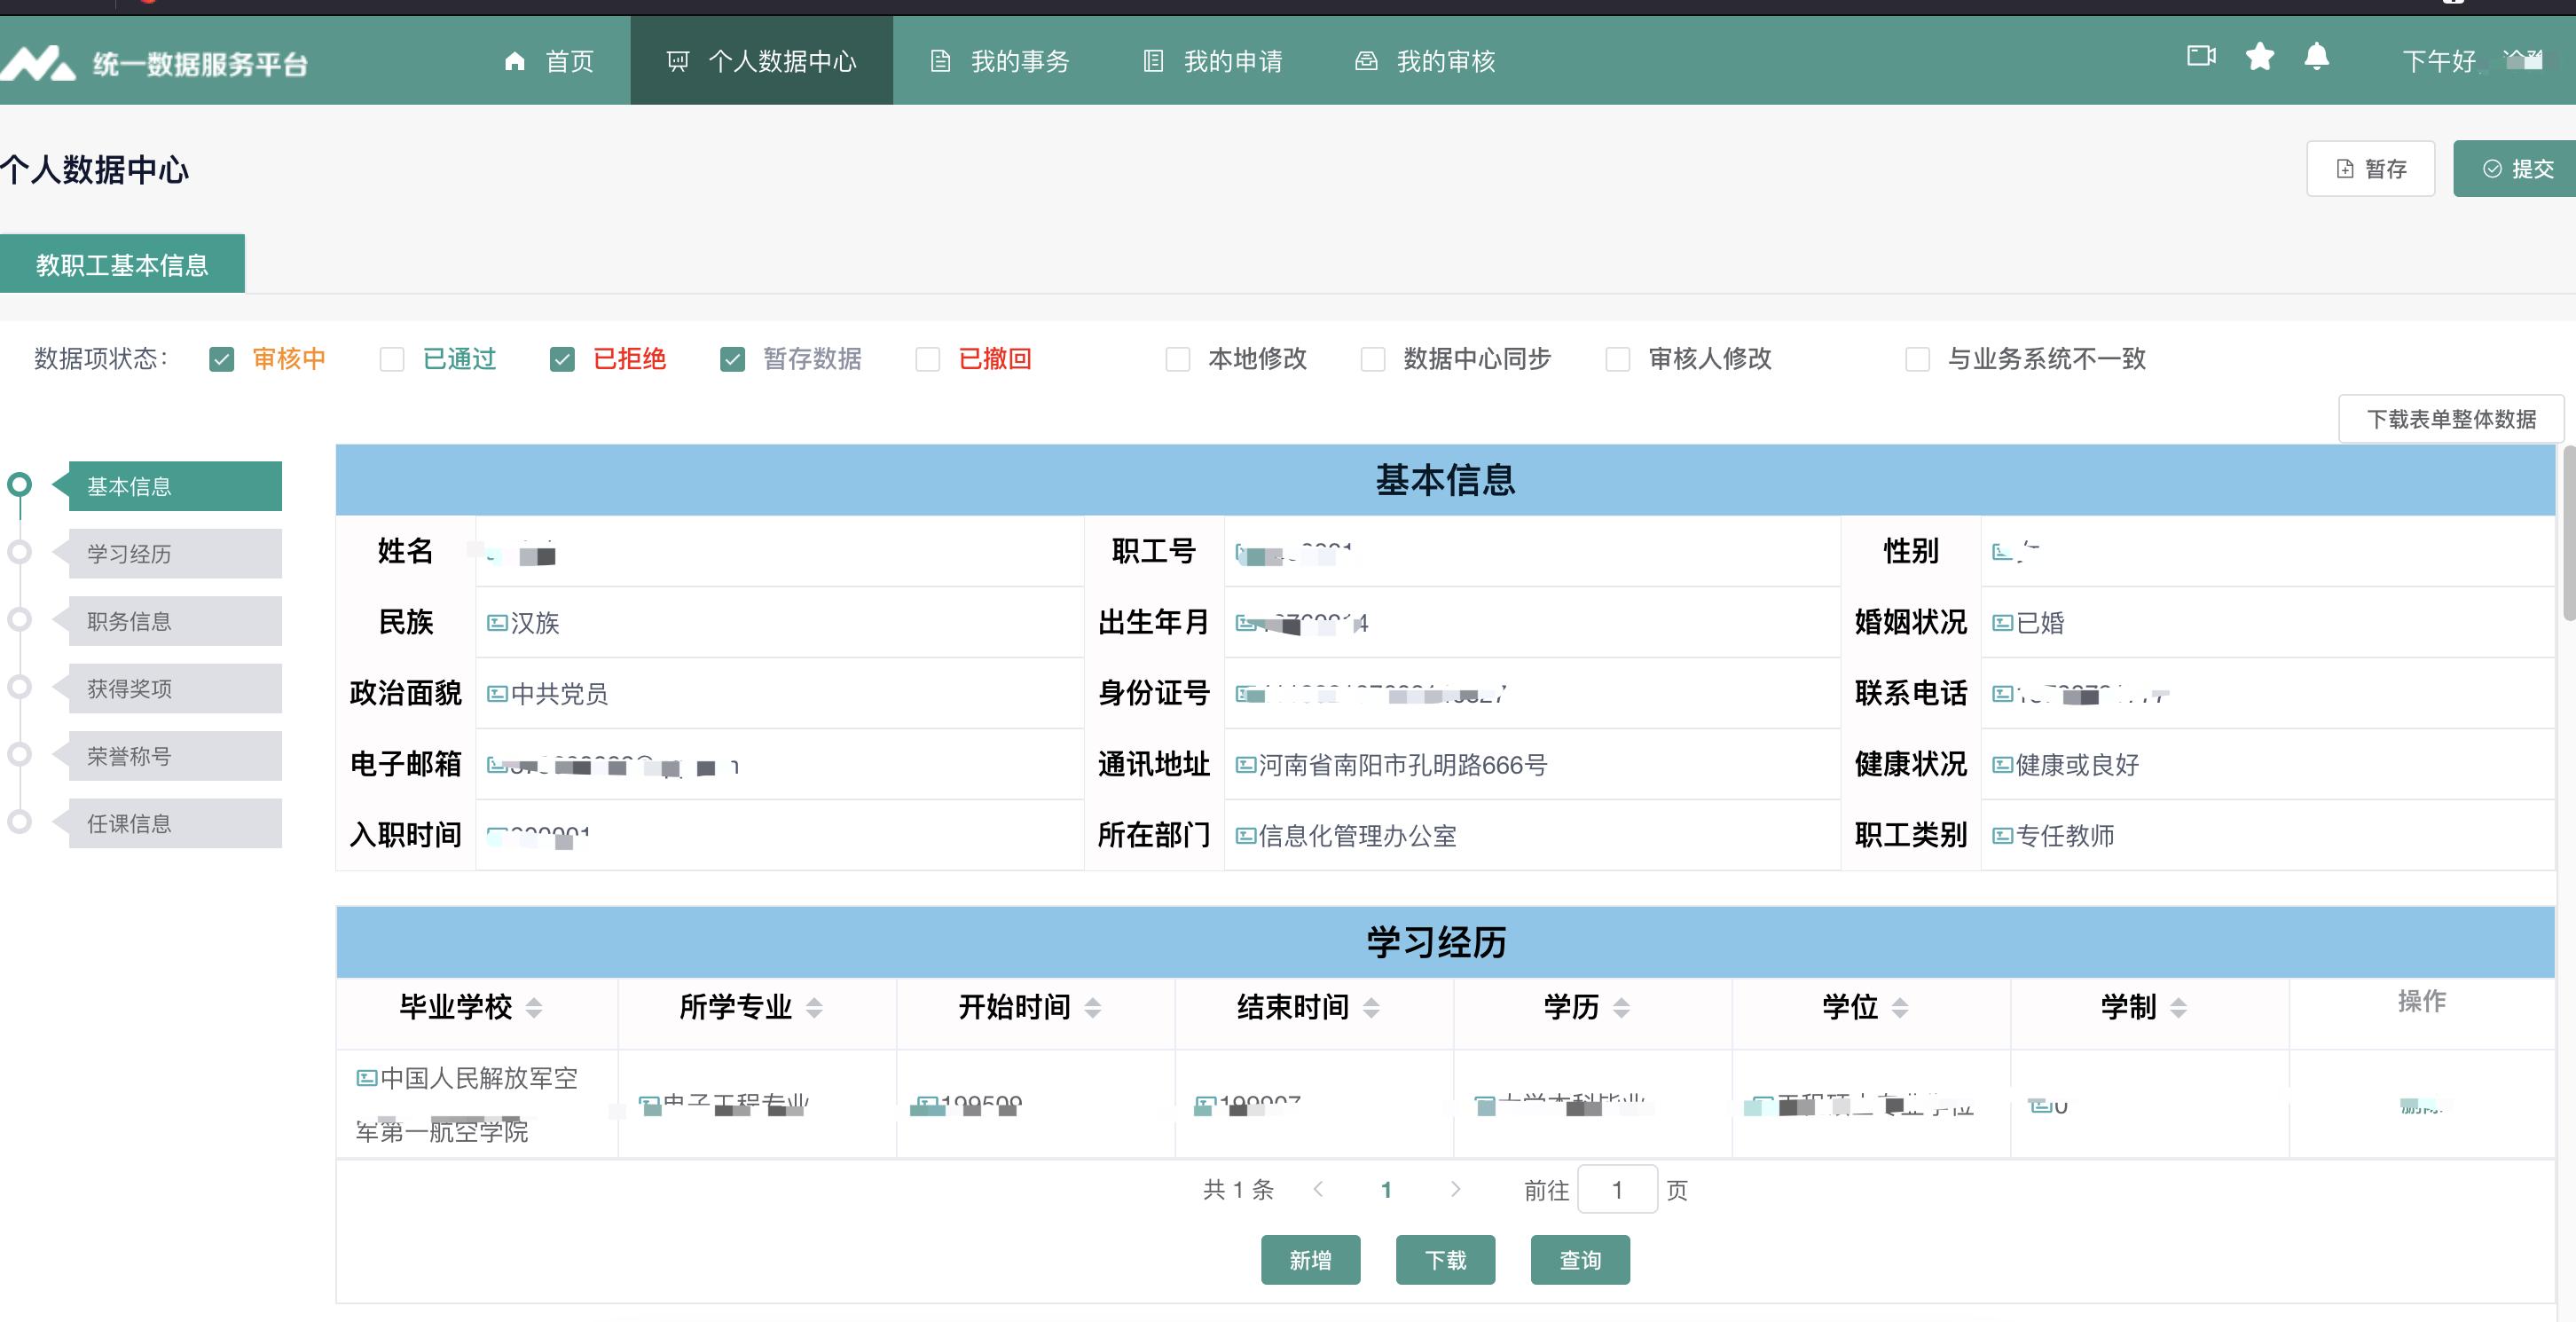Click timeline node for 荣誉称号
The height and width of the screenshot is (1322, 2576).
tap(19, 754)
